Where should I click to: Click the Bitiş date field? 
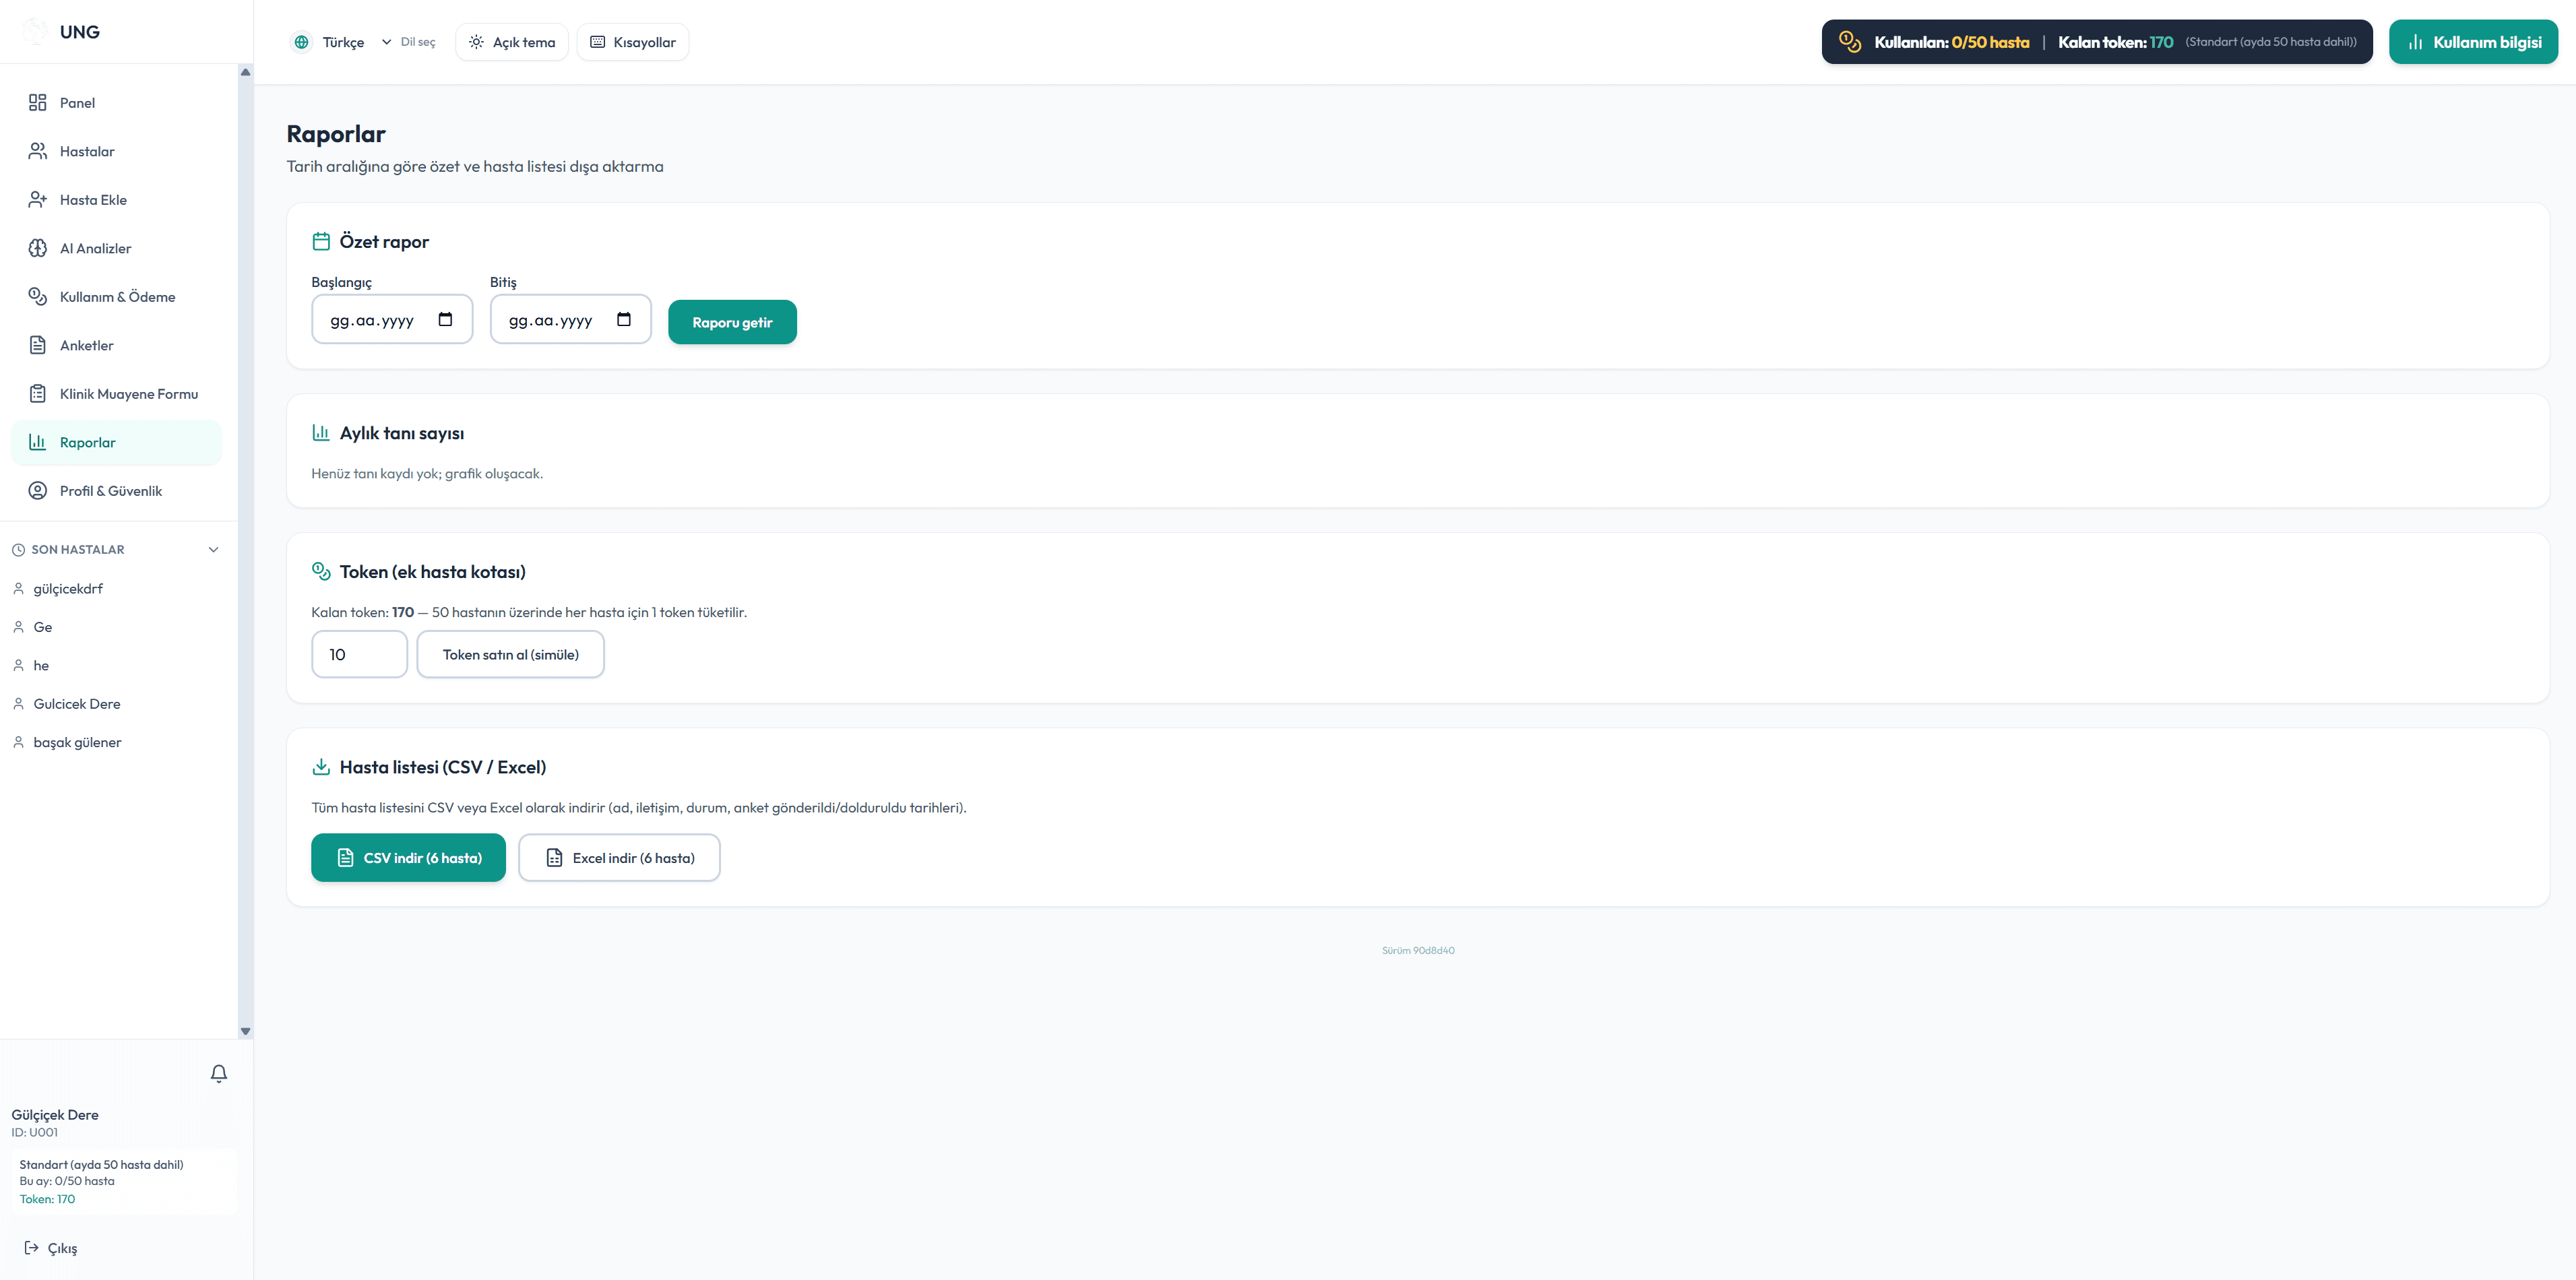coord(570,319)
